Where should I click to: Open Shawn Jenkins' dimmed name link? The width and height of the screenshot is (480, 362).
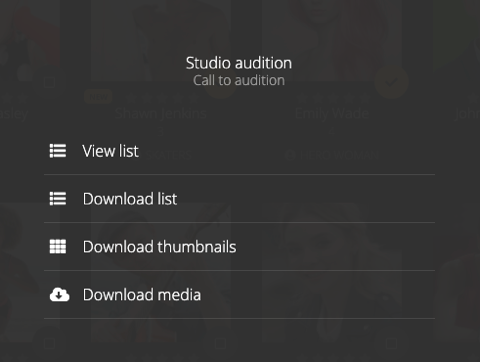click(x=161, y=114)
